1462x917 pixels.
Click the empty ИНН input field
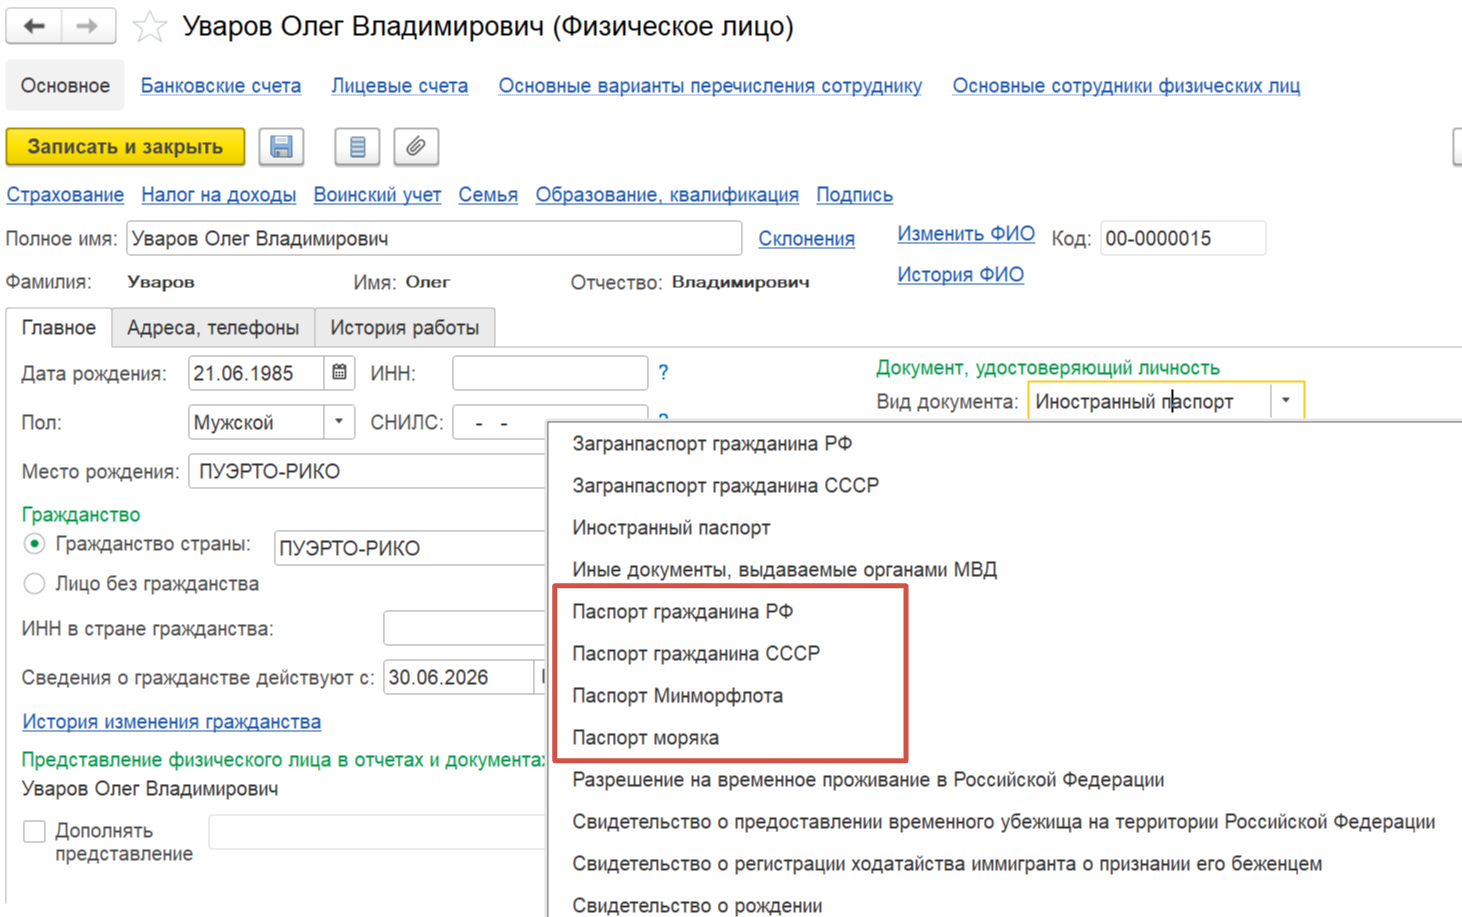point(550,373)
